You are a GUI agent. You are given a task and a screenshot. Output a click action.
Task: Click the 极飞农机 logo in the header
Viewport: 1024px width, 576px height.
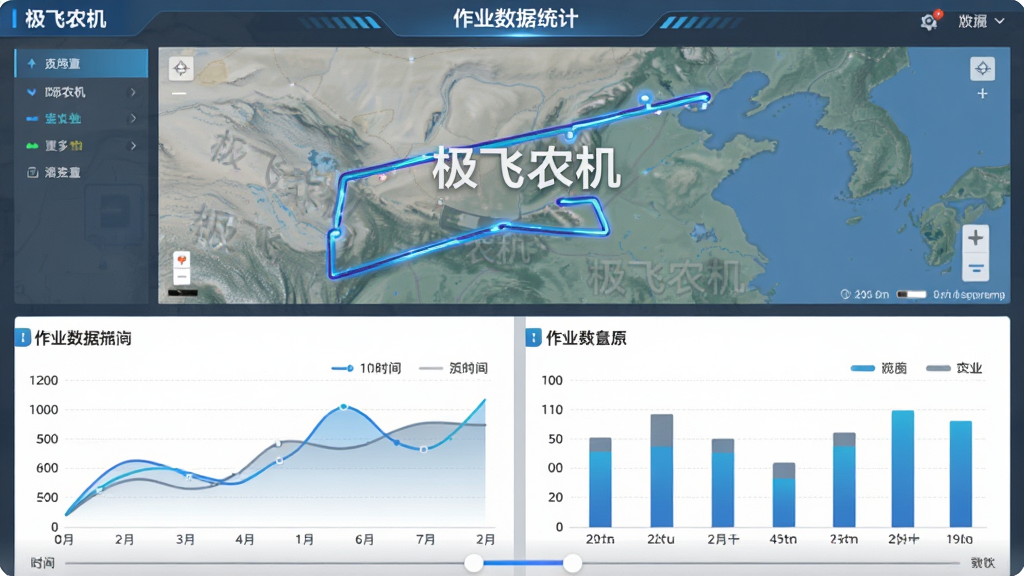(65, 20)
